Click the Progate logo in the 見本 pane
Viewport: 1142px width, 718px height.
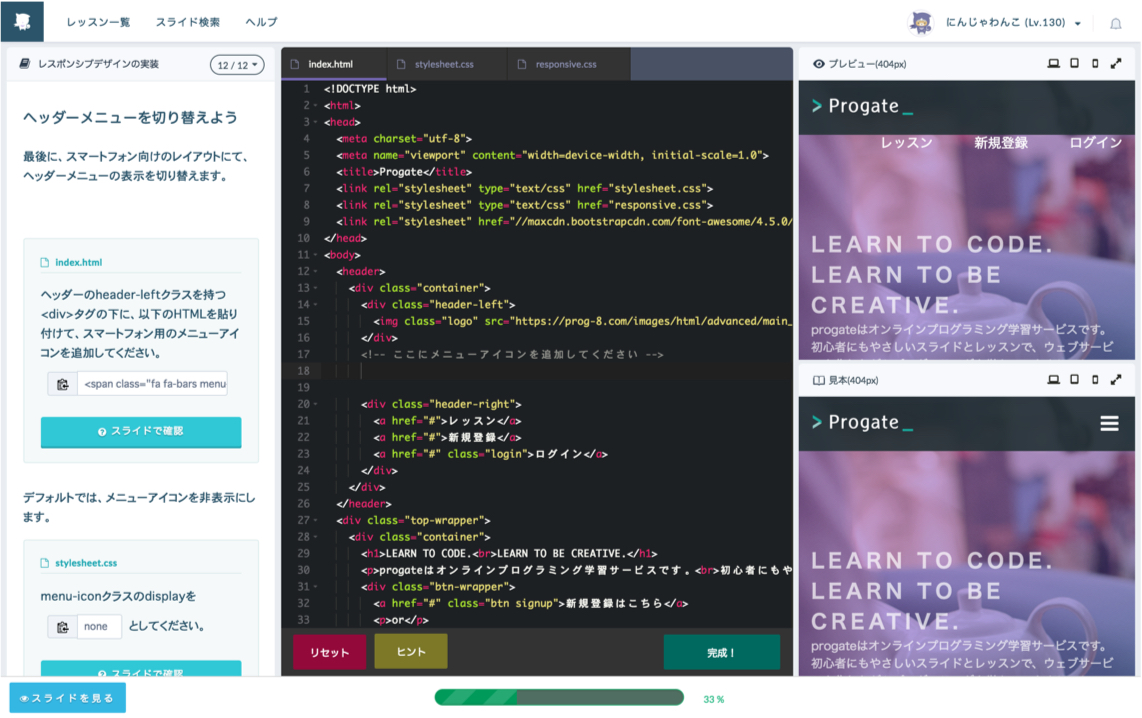(862, 422)
